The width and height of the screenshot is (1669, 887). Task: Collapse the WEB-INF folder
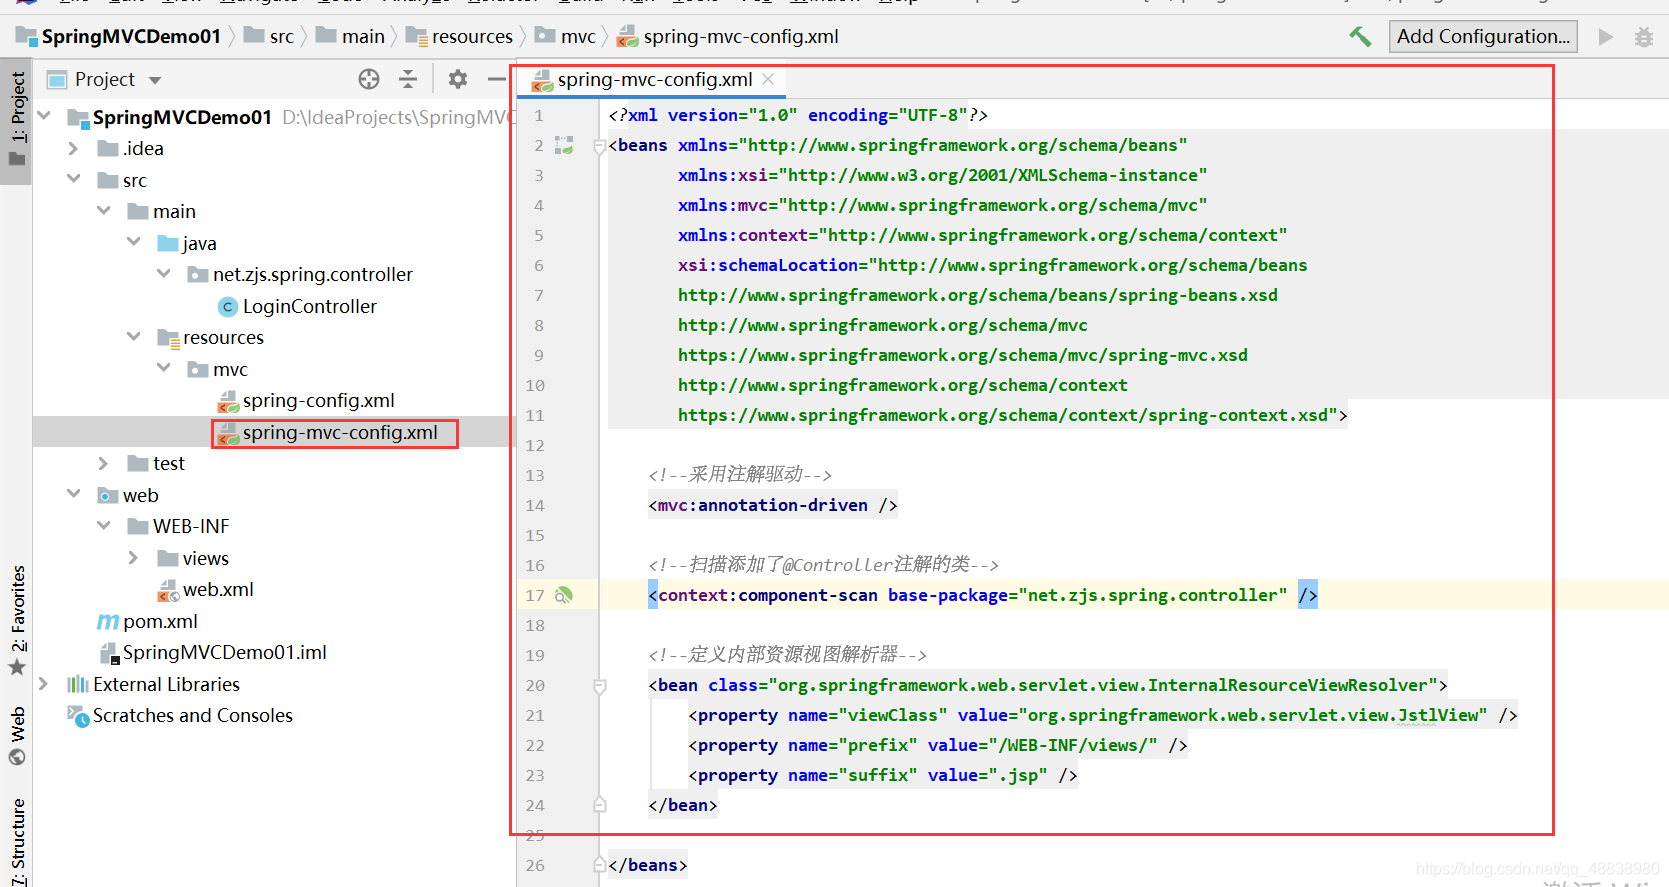coord(103,526)
